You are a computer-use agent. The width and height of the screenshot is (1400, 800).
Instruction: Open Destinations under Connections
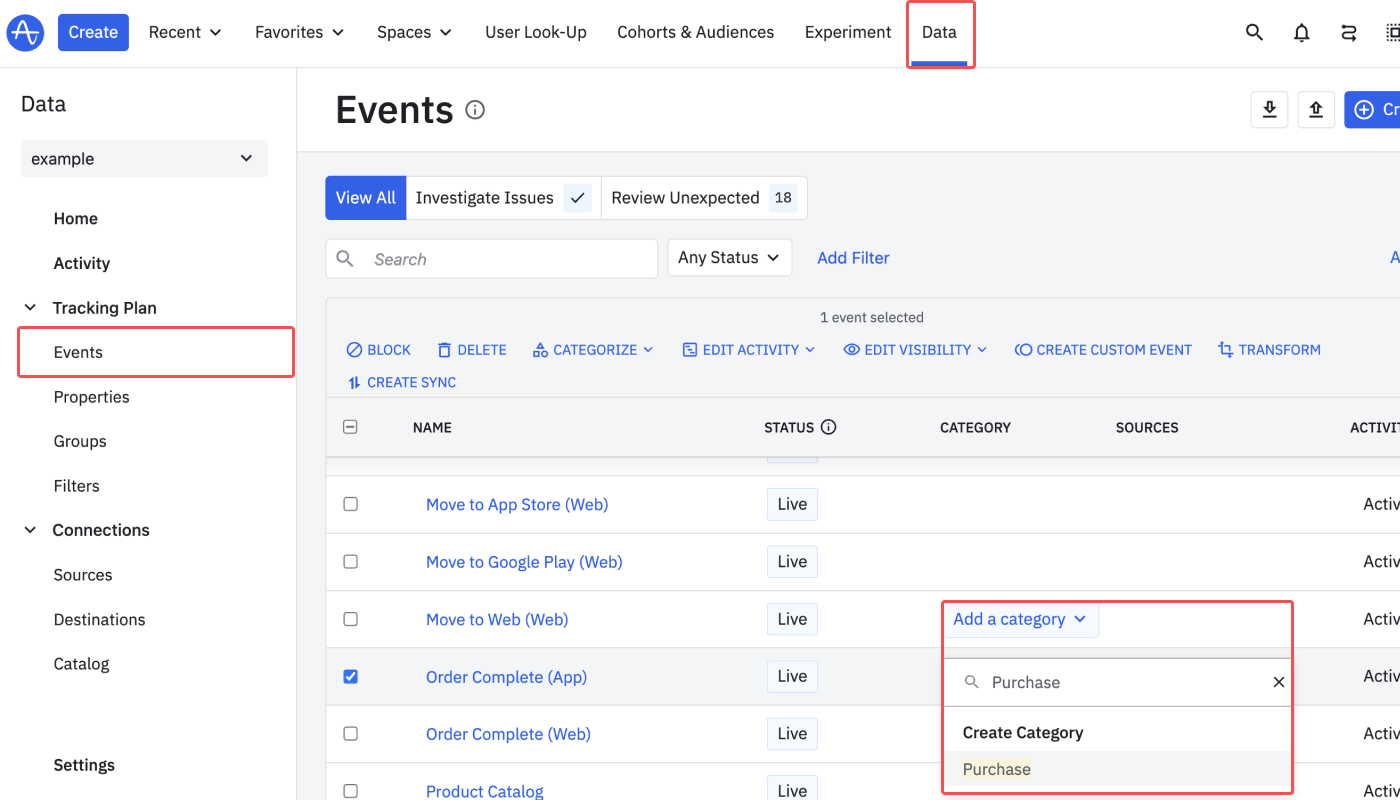(100, 619)
